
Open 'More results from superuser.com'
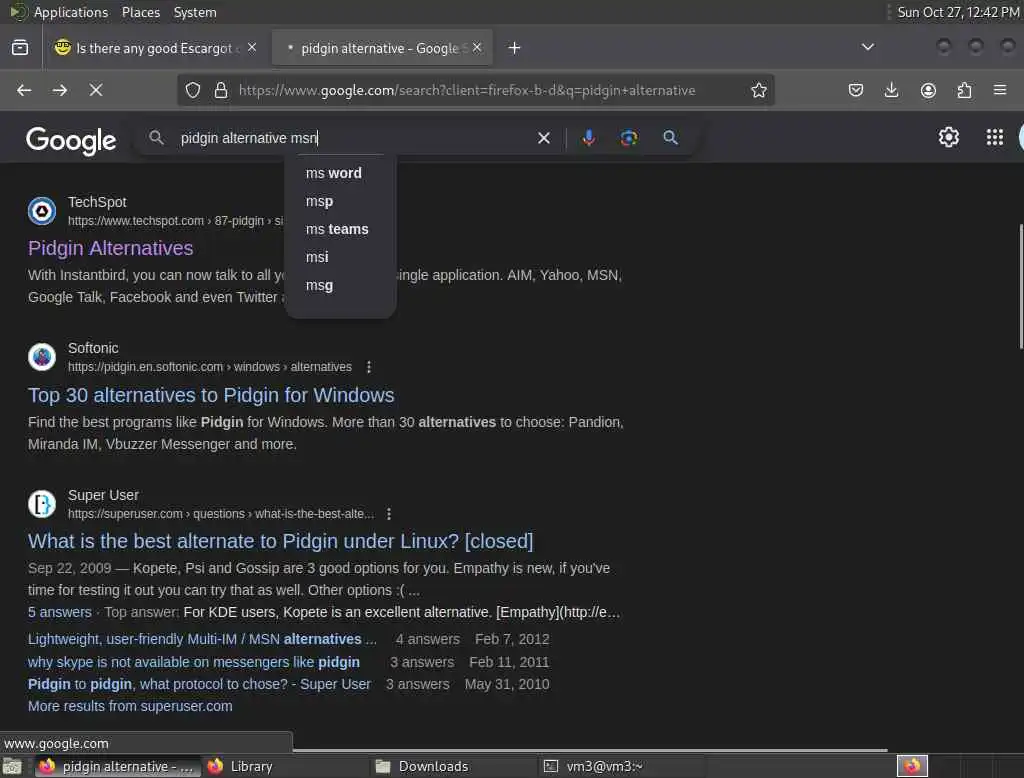click(x=130, y=706)
